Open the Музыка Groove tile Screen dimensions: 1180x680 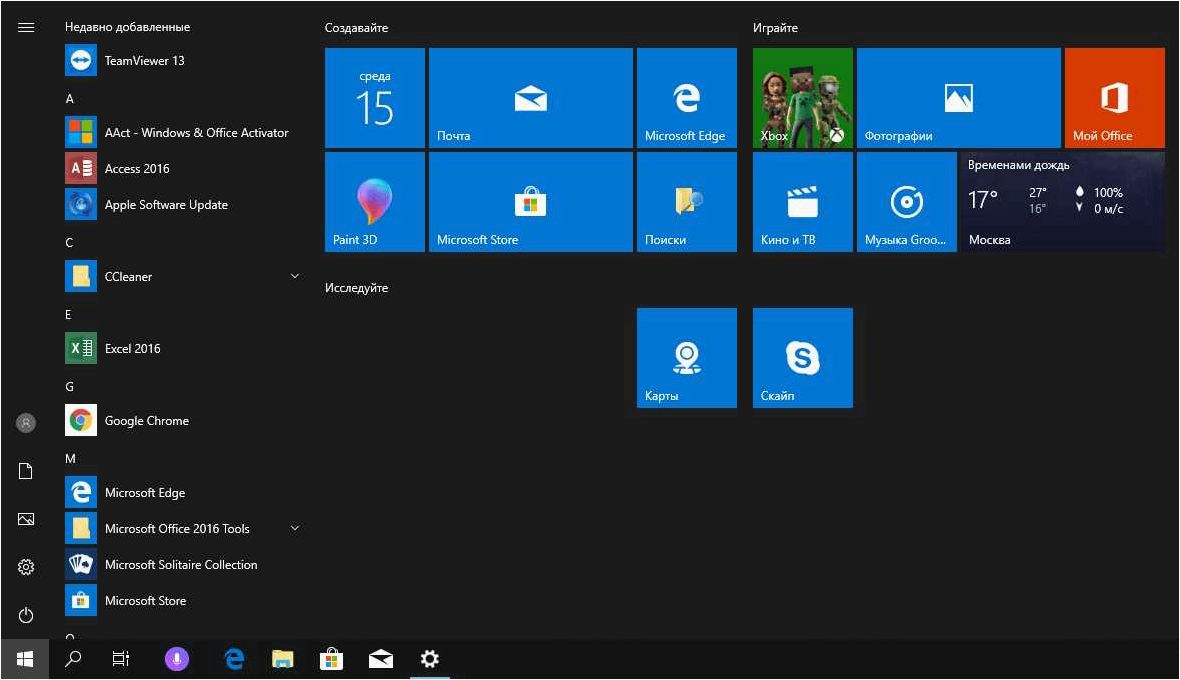(907, 202)
